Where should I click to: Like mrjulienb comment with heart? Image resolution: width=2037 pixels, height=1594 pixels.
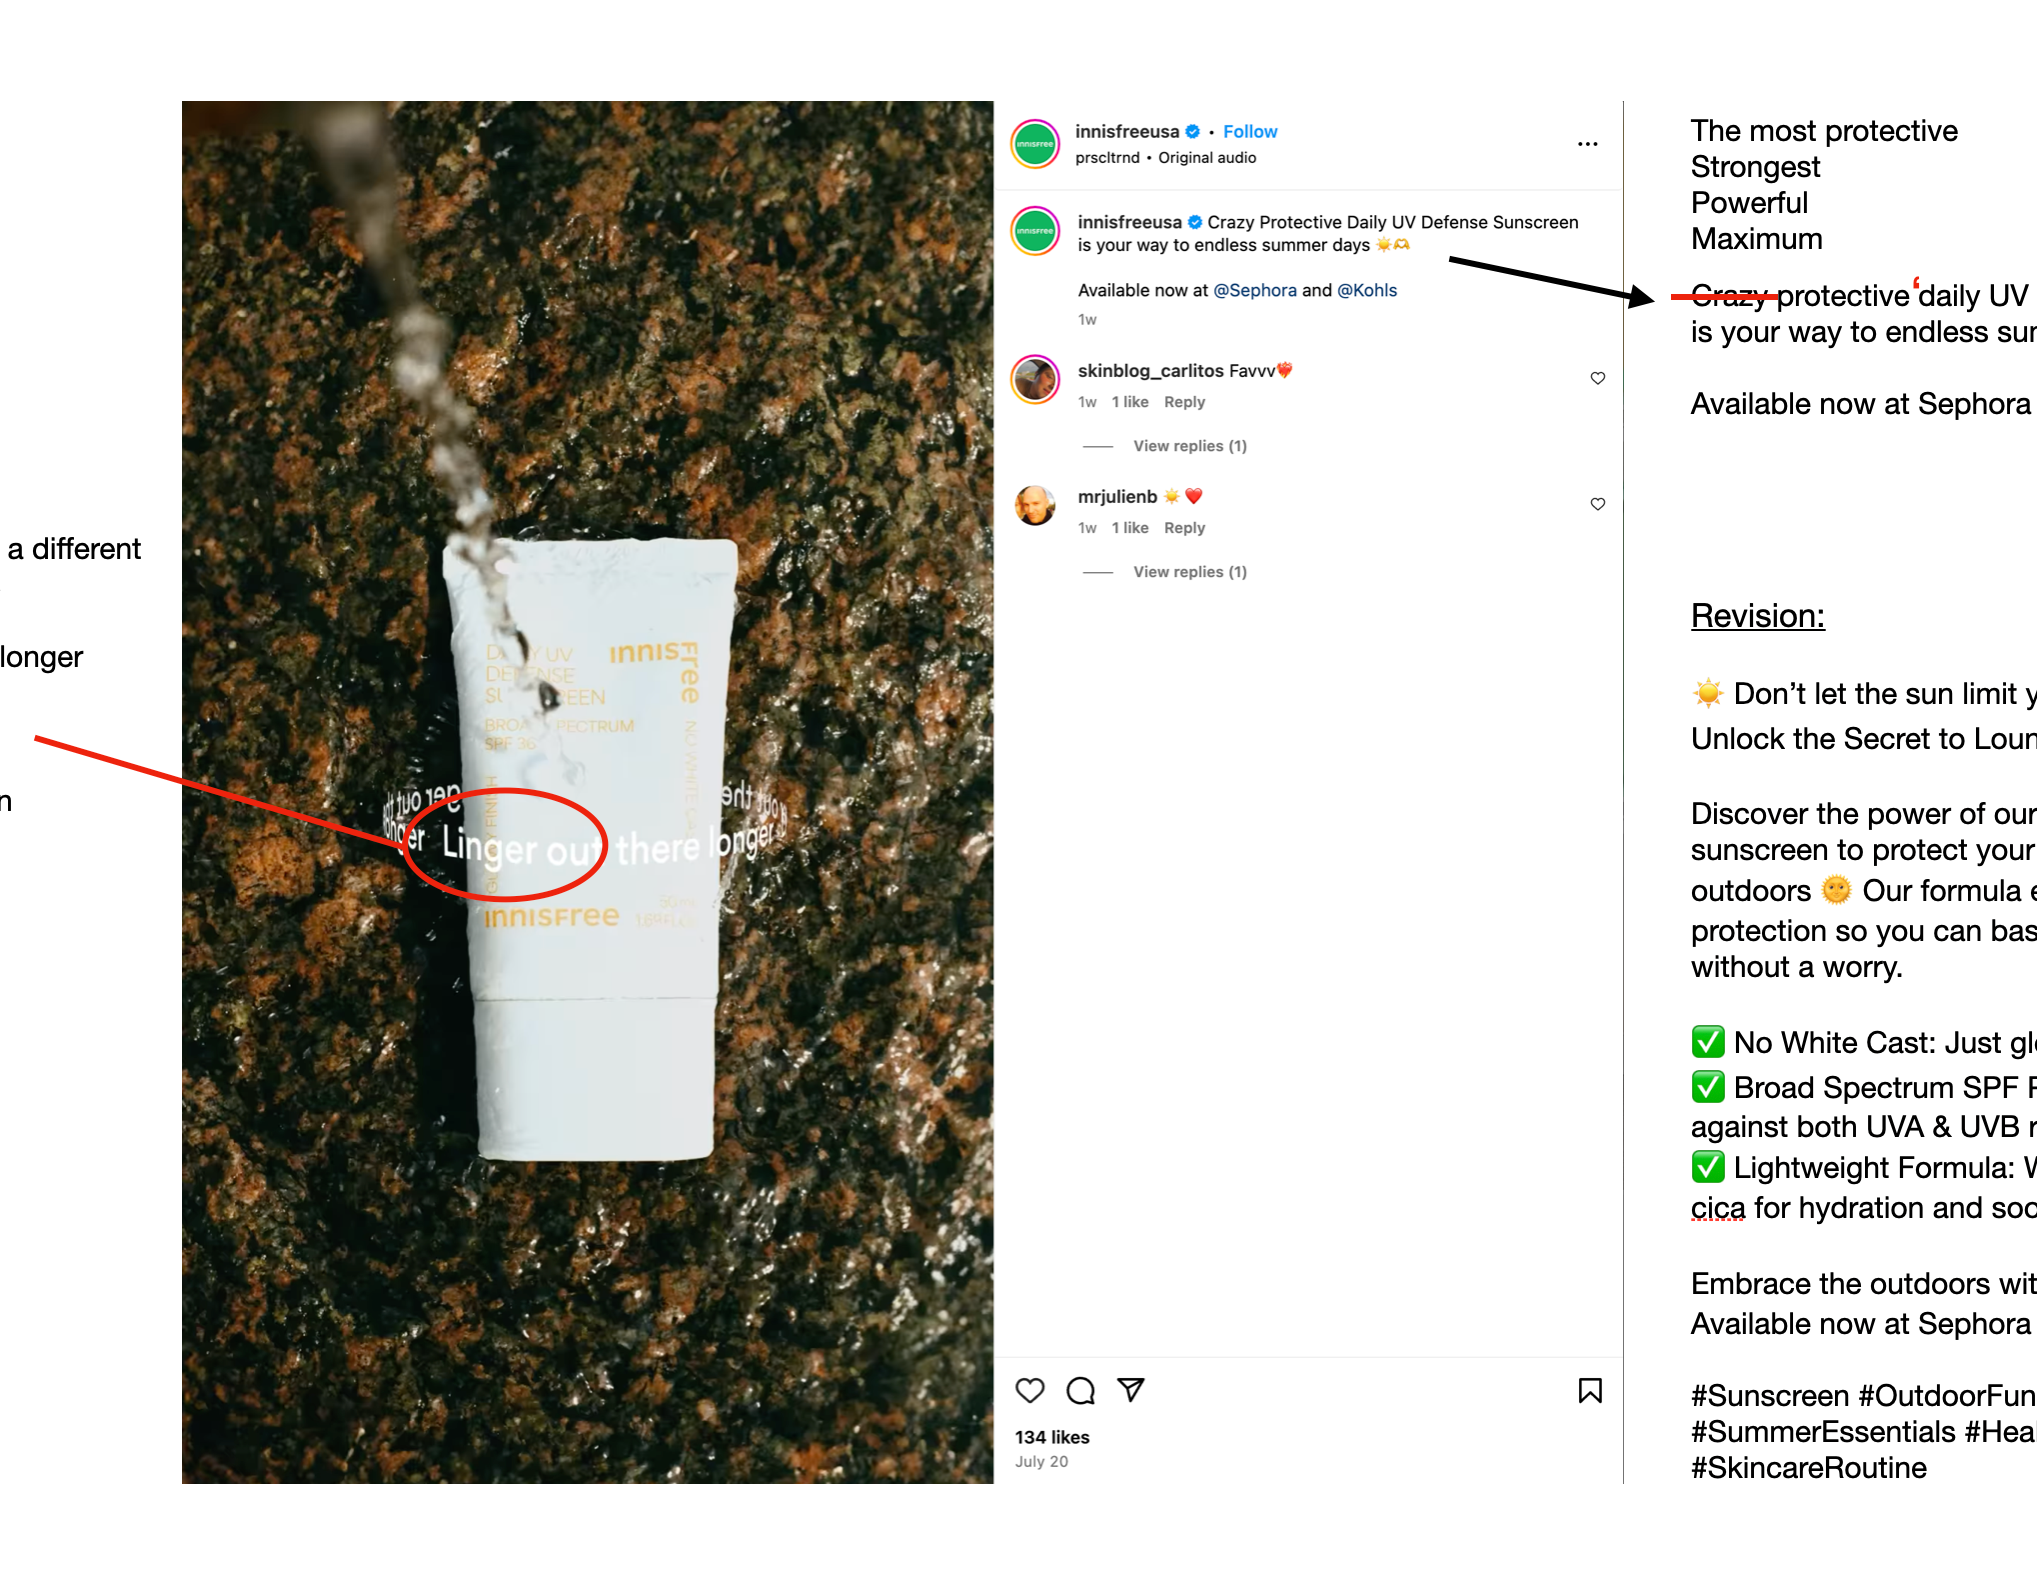click(1598, 504)
